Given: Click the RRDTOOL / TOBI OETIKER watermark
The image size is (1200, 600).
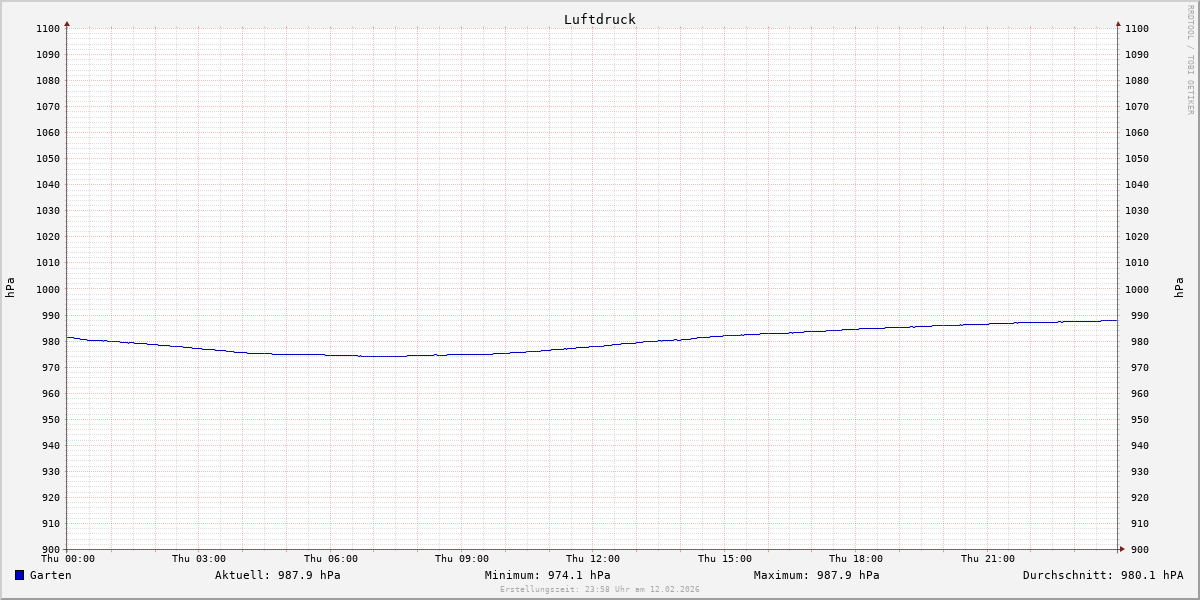Looking at the screenshot, I should pyautogui.click(x=1190, y=59).
